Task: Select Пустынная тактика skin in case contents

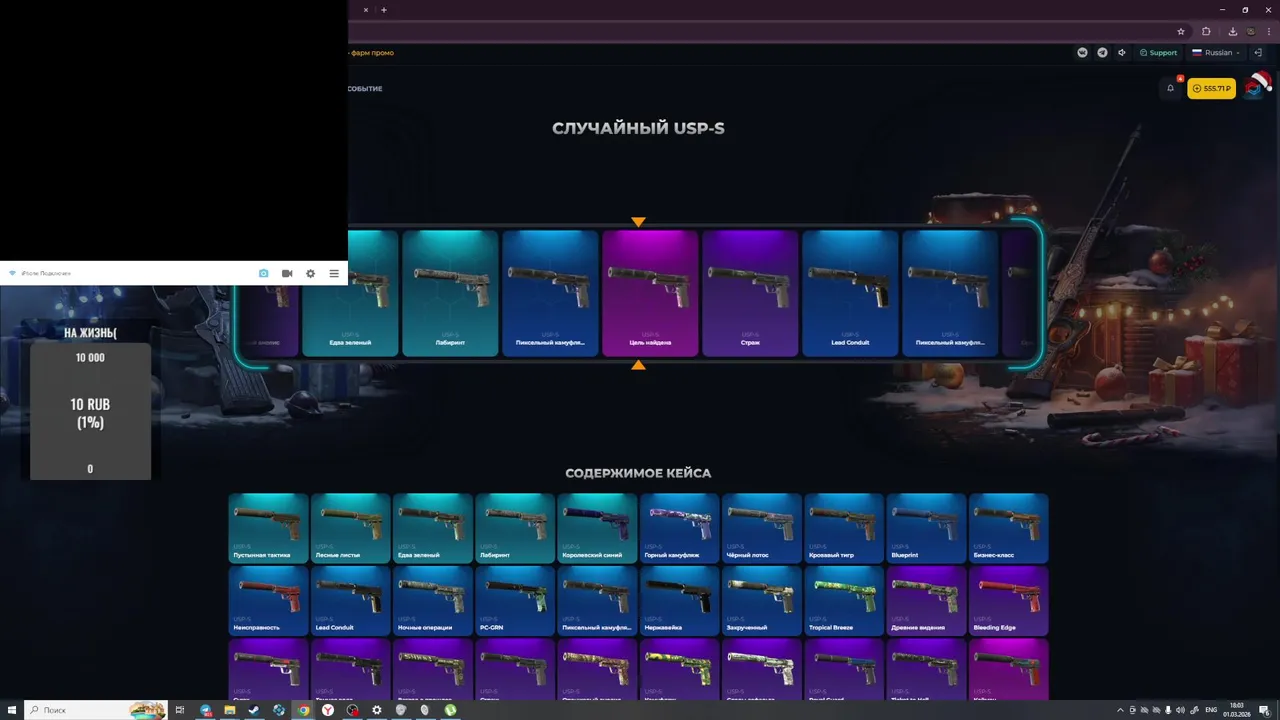Action: (x=268, y=528)
